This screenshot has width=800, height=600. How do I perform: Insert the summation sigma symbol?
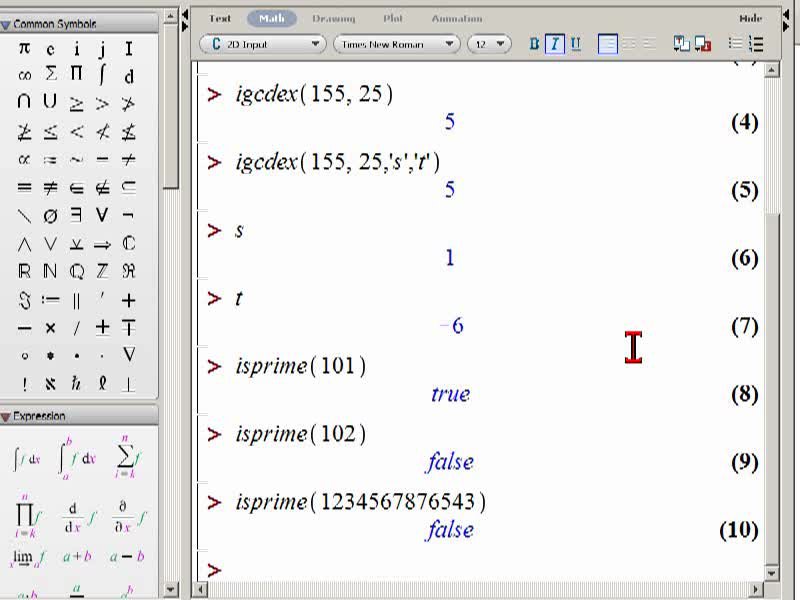point(50,74)
